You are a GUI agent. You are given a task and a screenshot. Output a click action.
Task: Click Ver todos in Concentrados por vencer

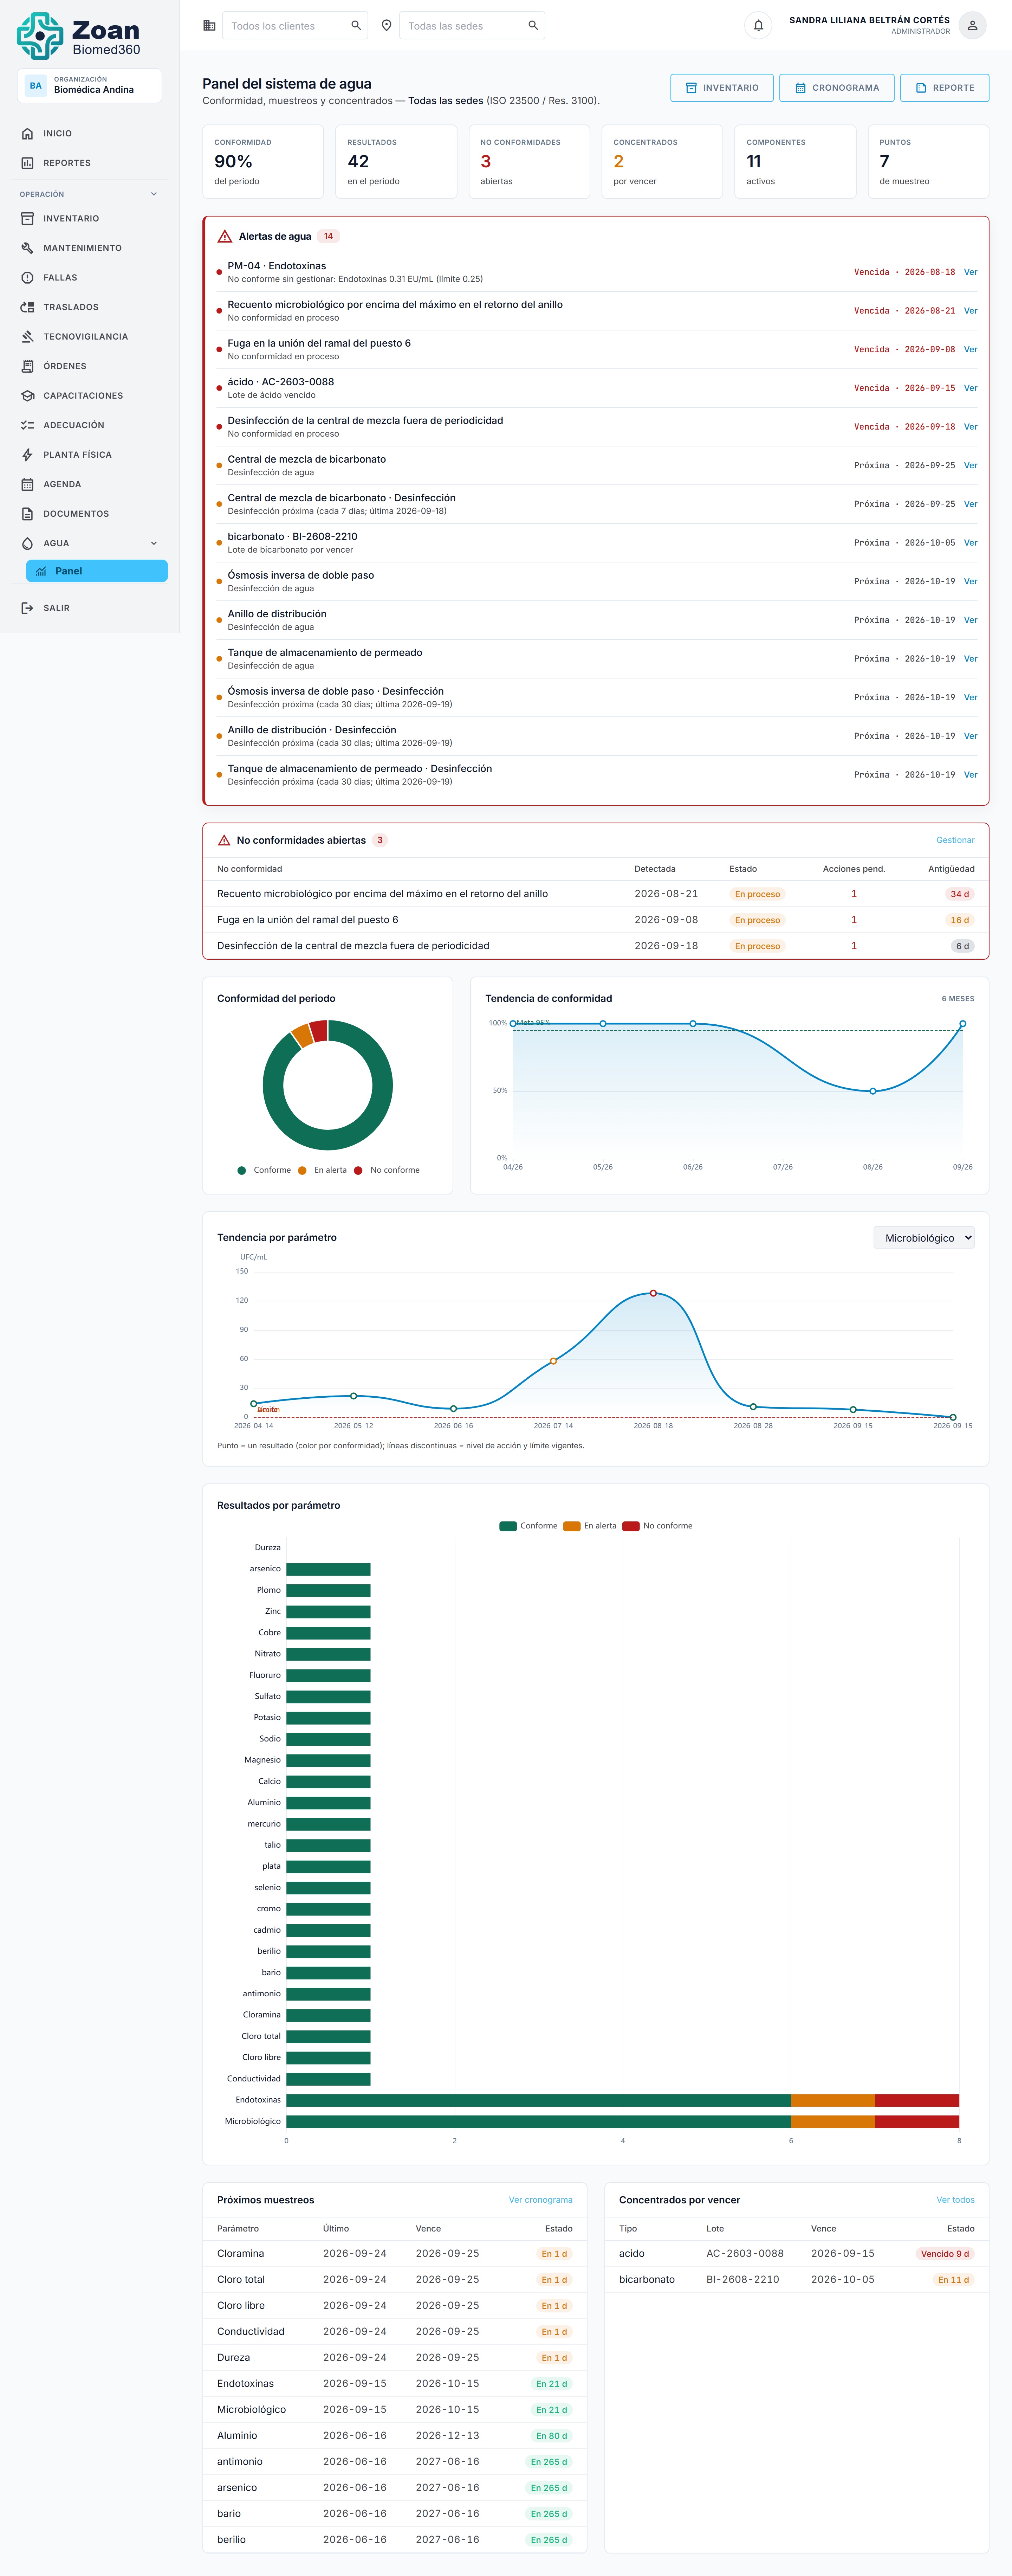pos(955,2200)
